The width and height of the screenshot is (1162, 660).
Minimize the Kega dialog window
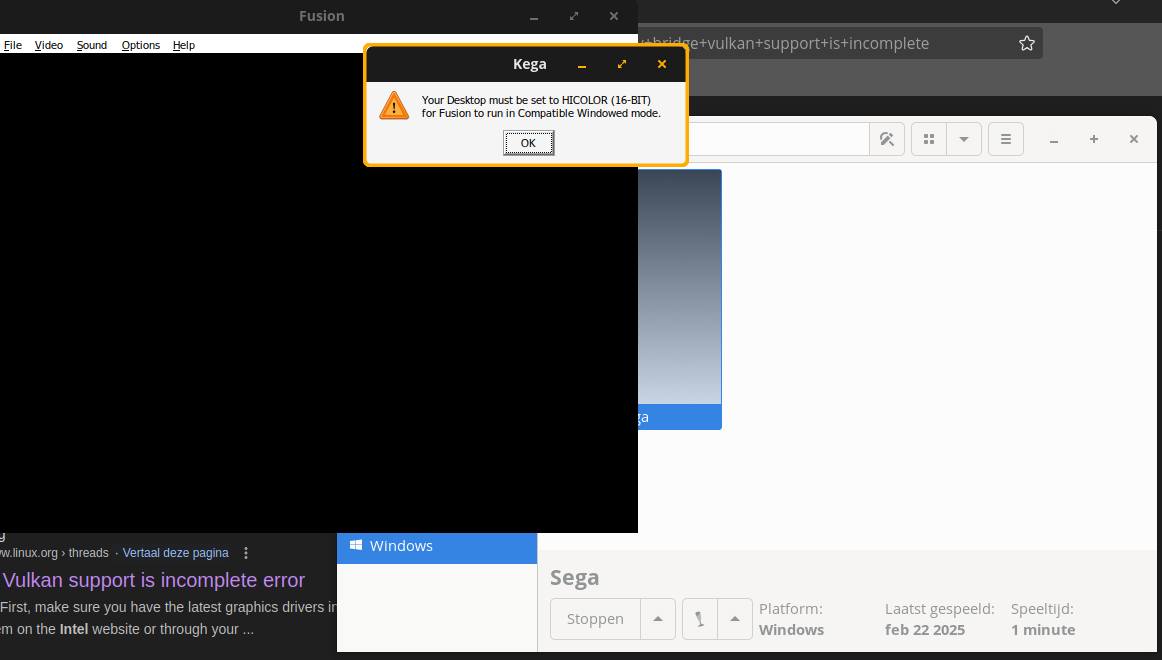coord(582,64)
